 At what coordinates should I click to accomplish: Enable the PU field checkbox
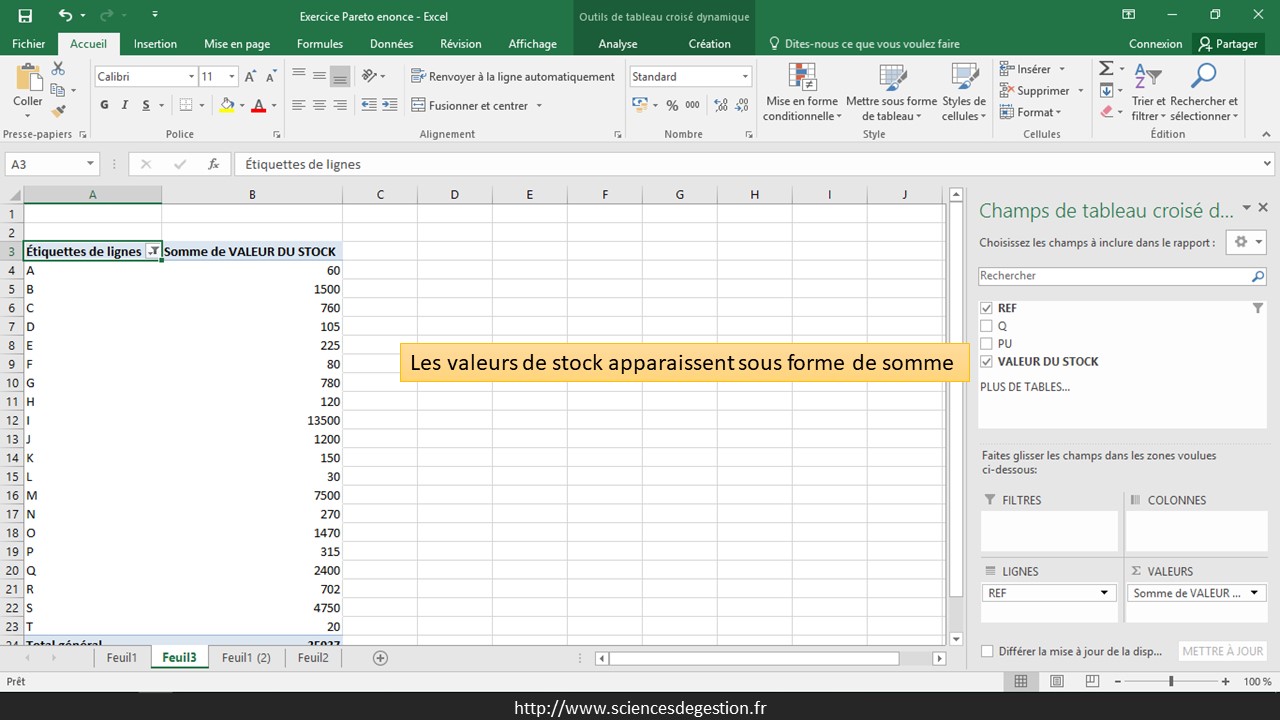pyautogui.click(x=987, y=343)
